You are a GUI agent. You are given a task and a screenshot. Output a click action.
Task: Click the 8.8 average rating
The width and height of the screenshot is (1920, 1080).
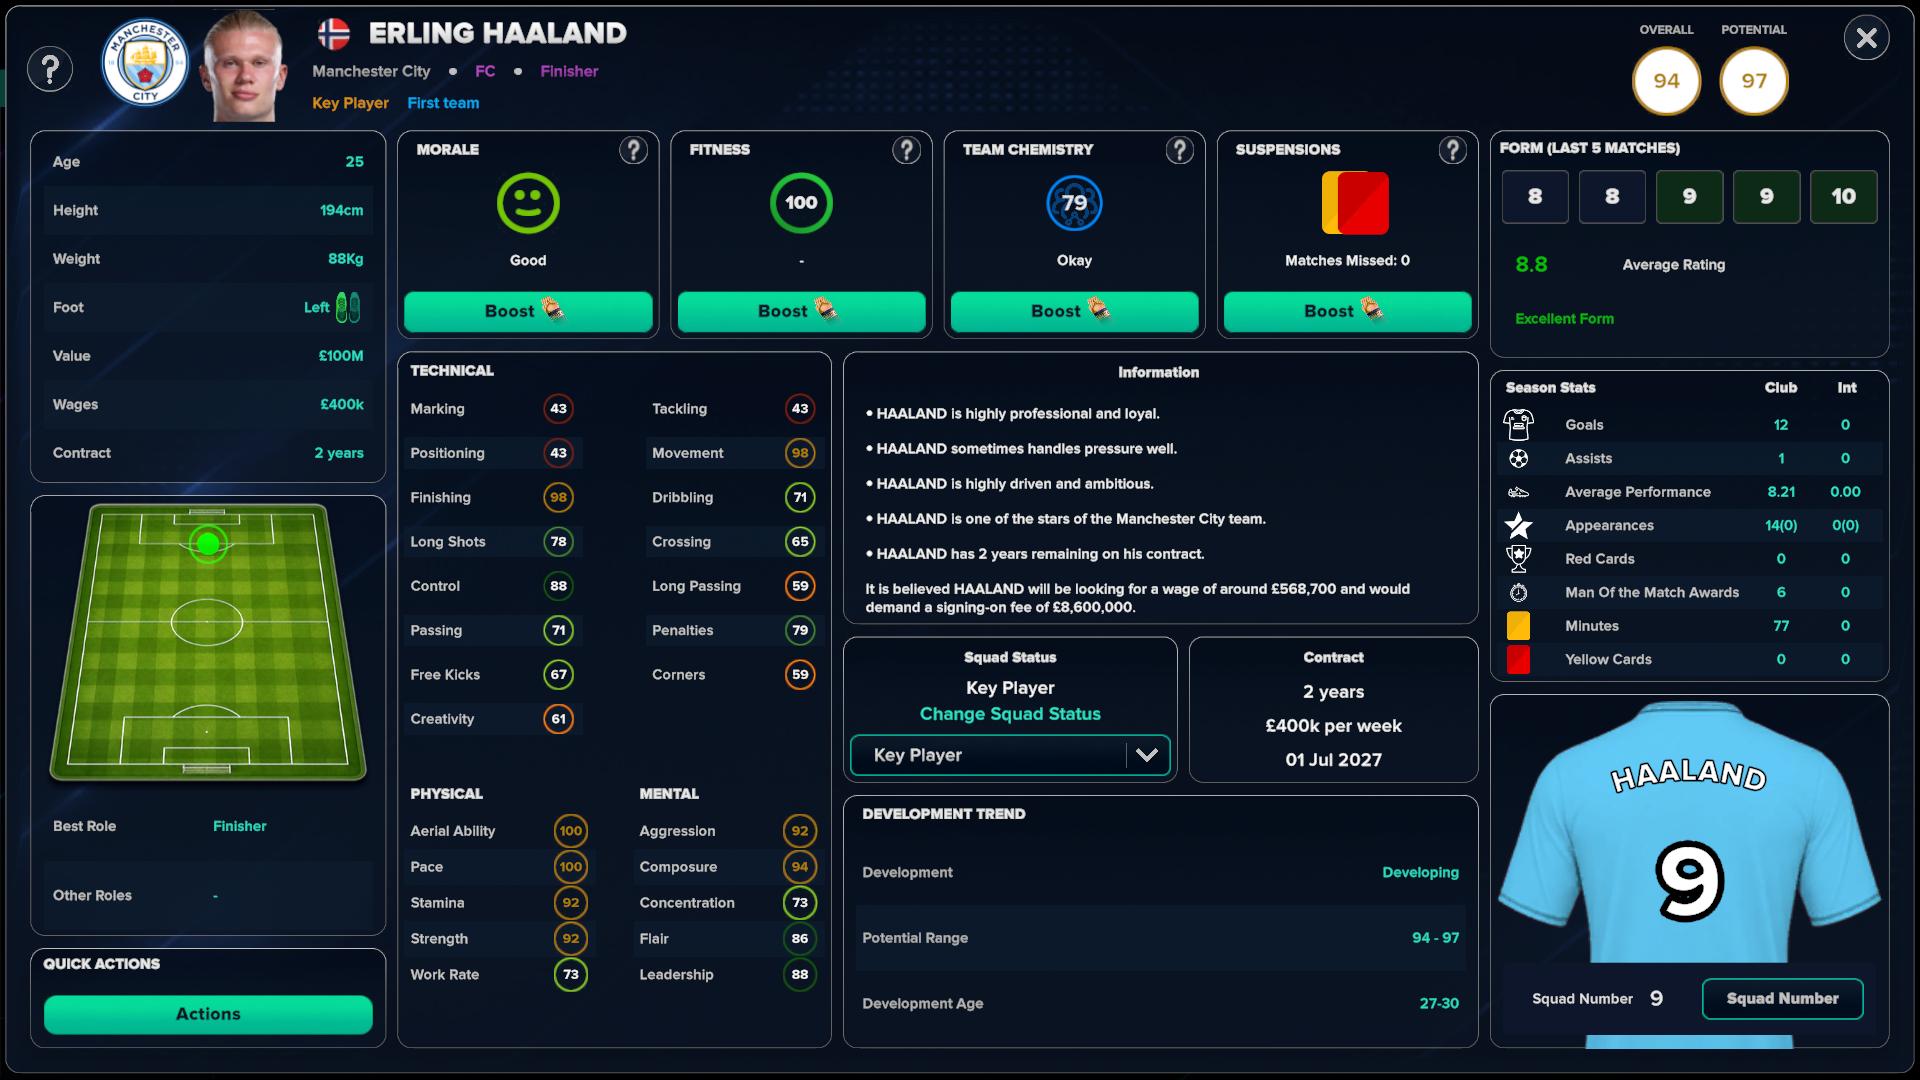coord(1531,265)
